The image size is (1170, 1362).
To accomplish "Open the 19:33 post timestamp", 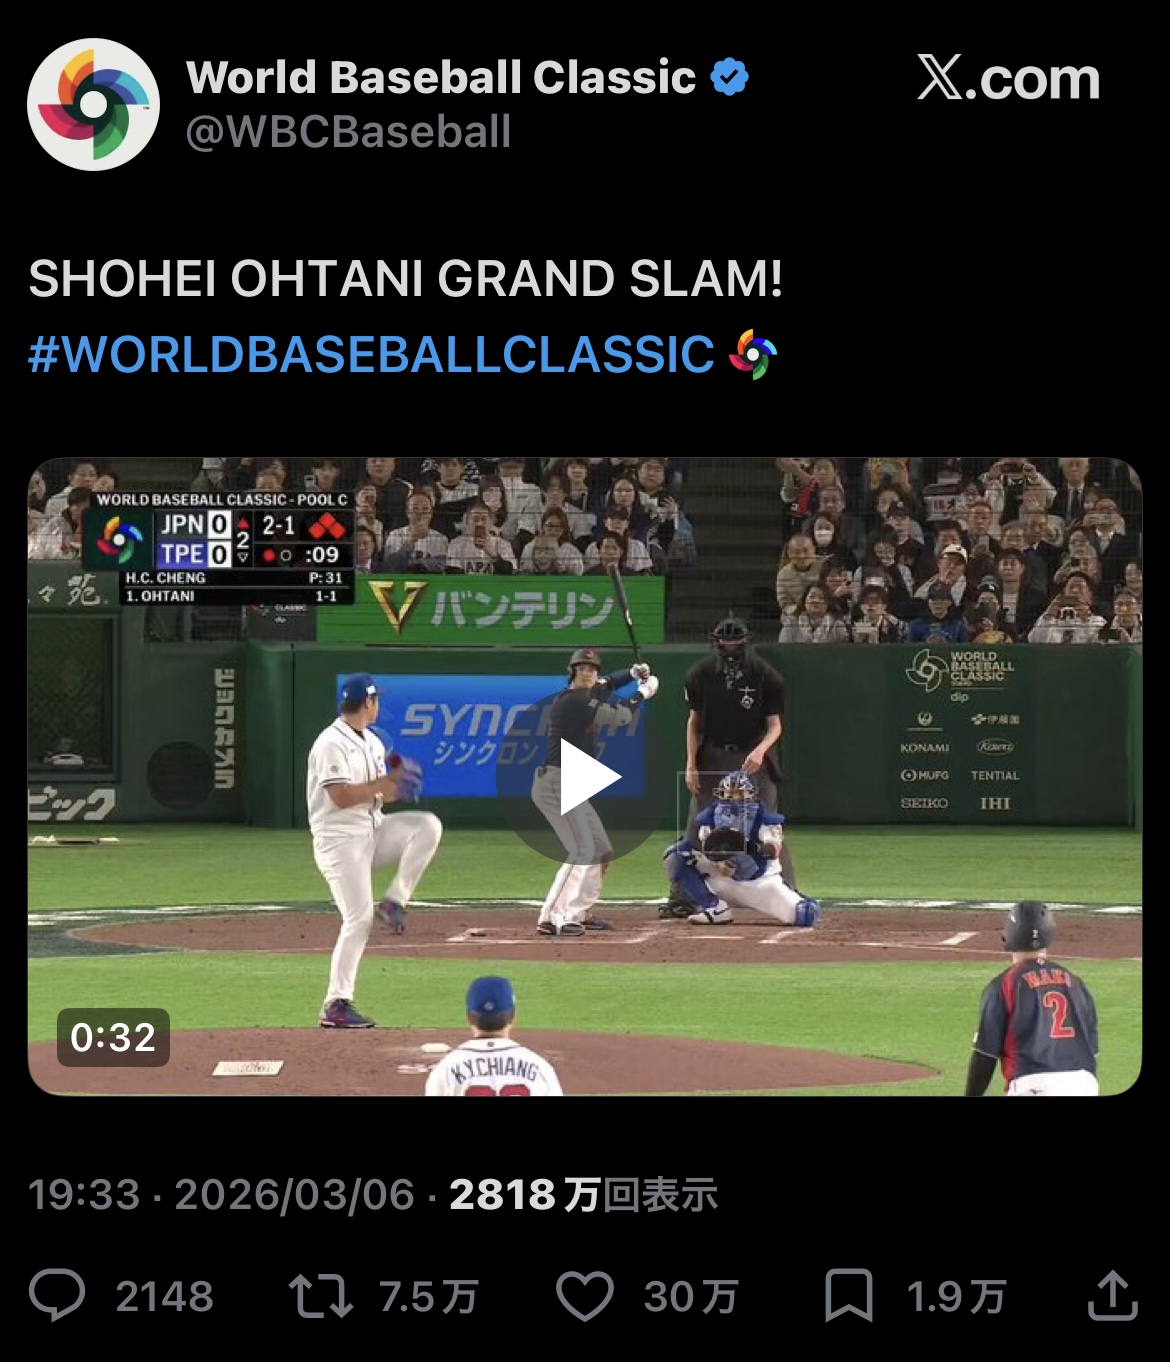I will tap(84, 1195).
